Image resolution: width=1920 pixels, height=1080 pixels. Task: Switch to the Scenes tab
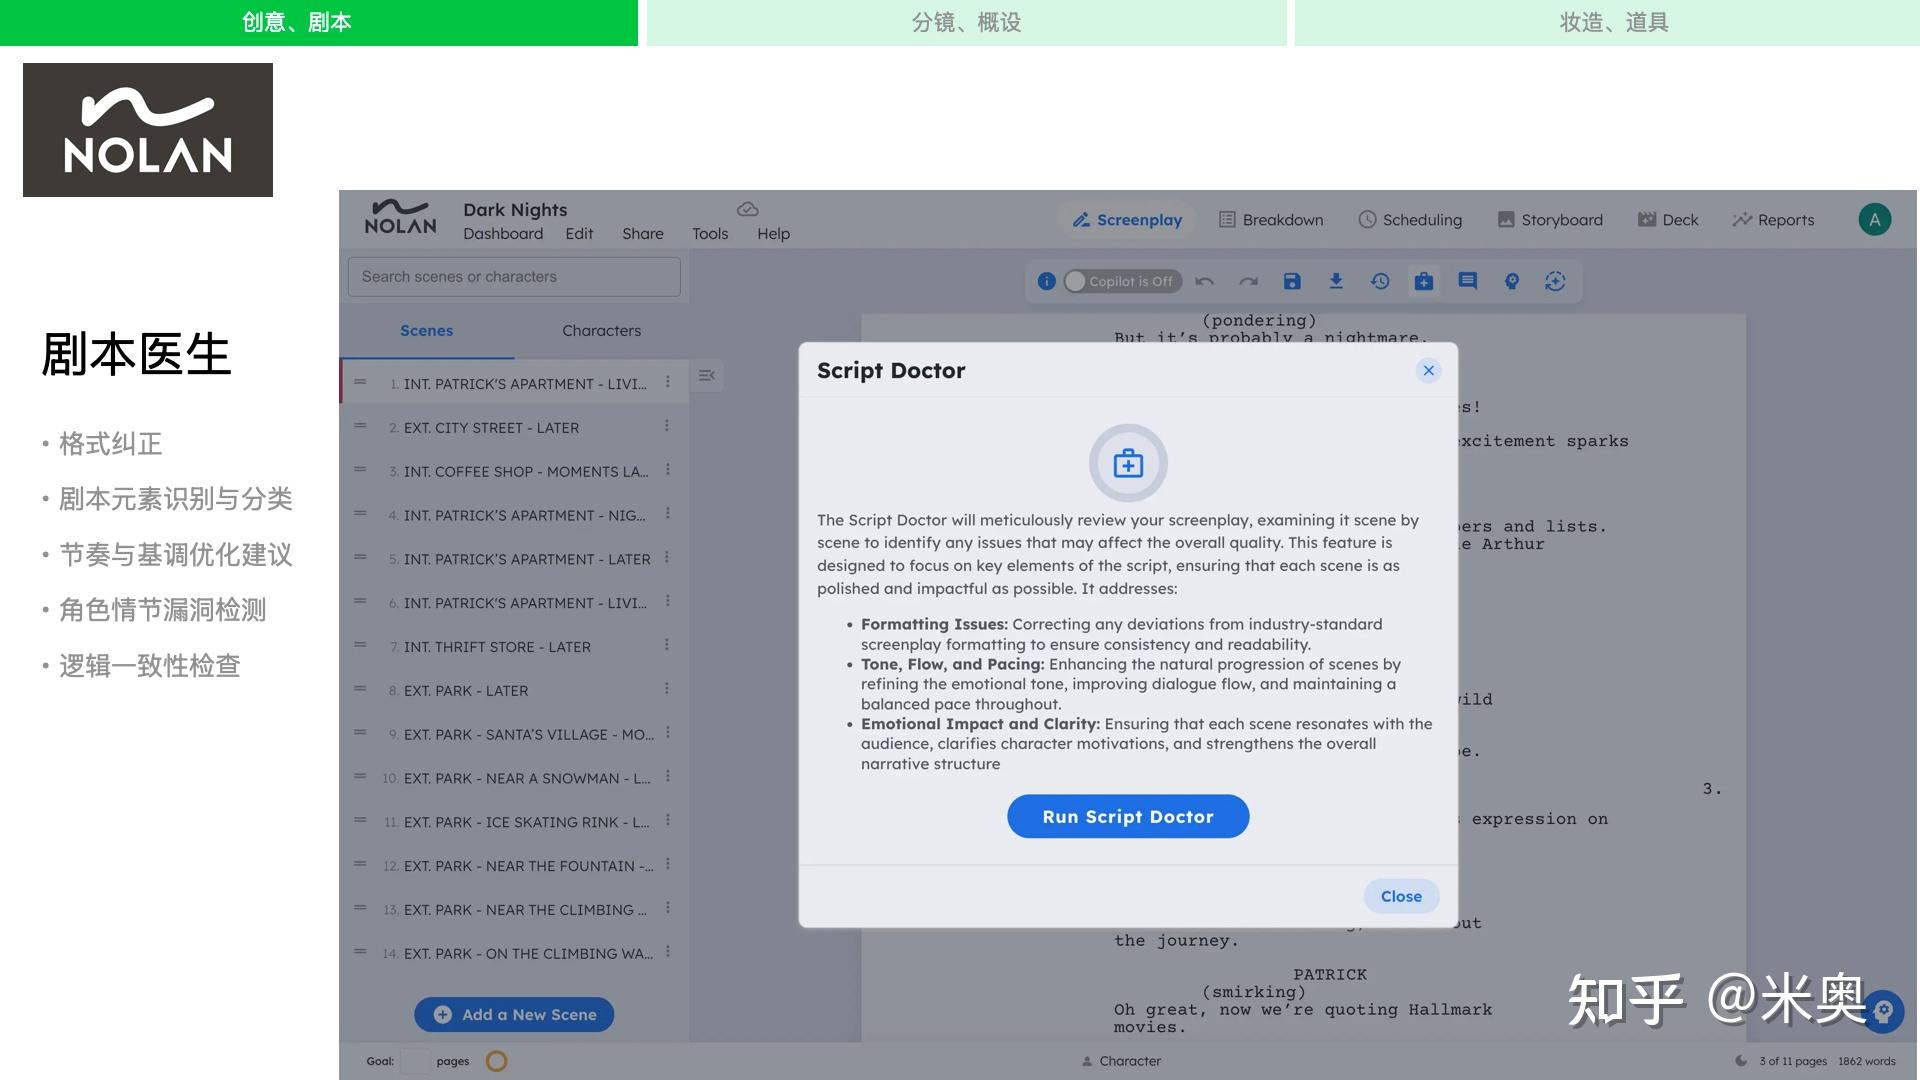pyautogui.click(x=427, y=331)
